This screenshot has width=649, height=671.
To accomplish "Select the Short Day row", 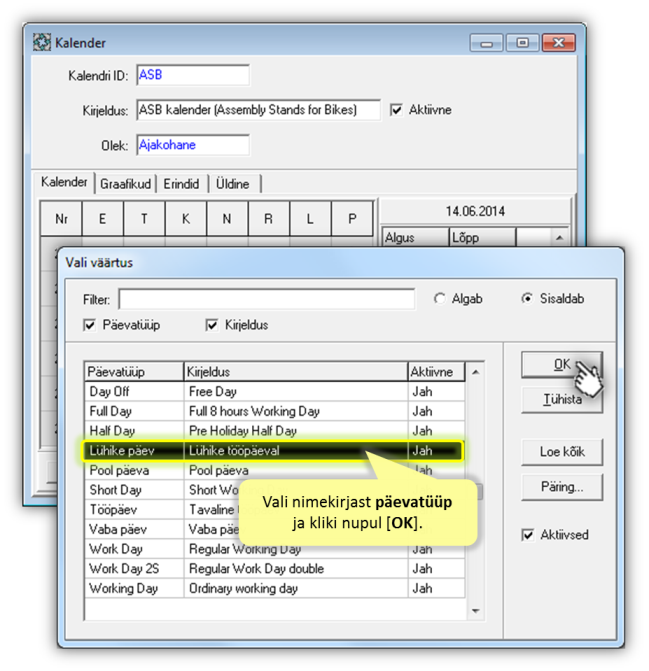I will pyautogui.click(x=275, y=490).
